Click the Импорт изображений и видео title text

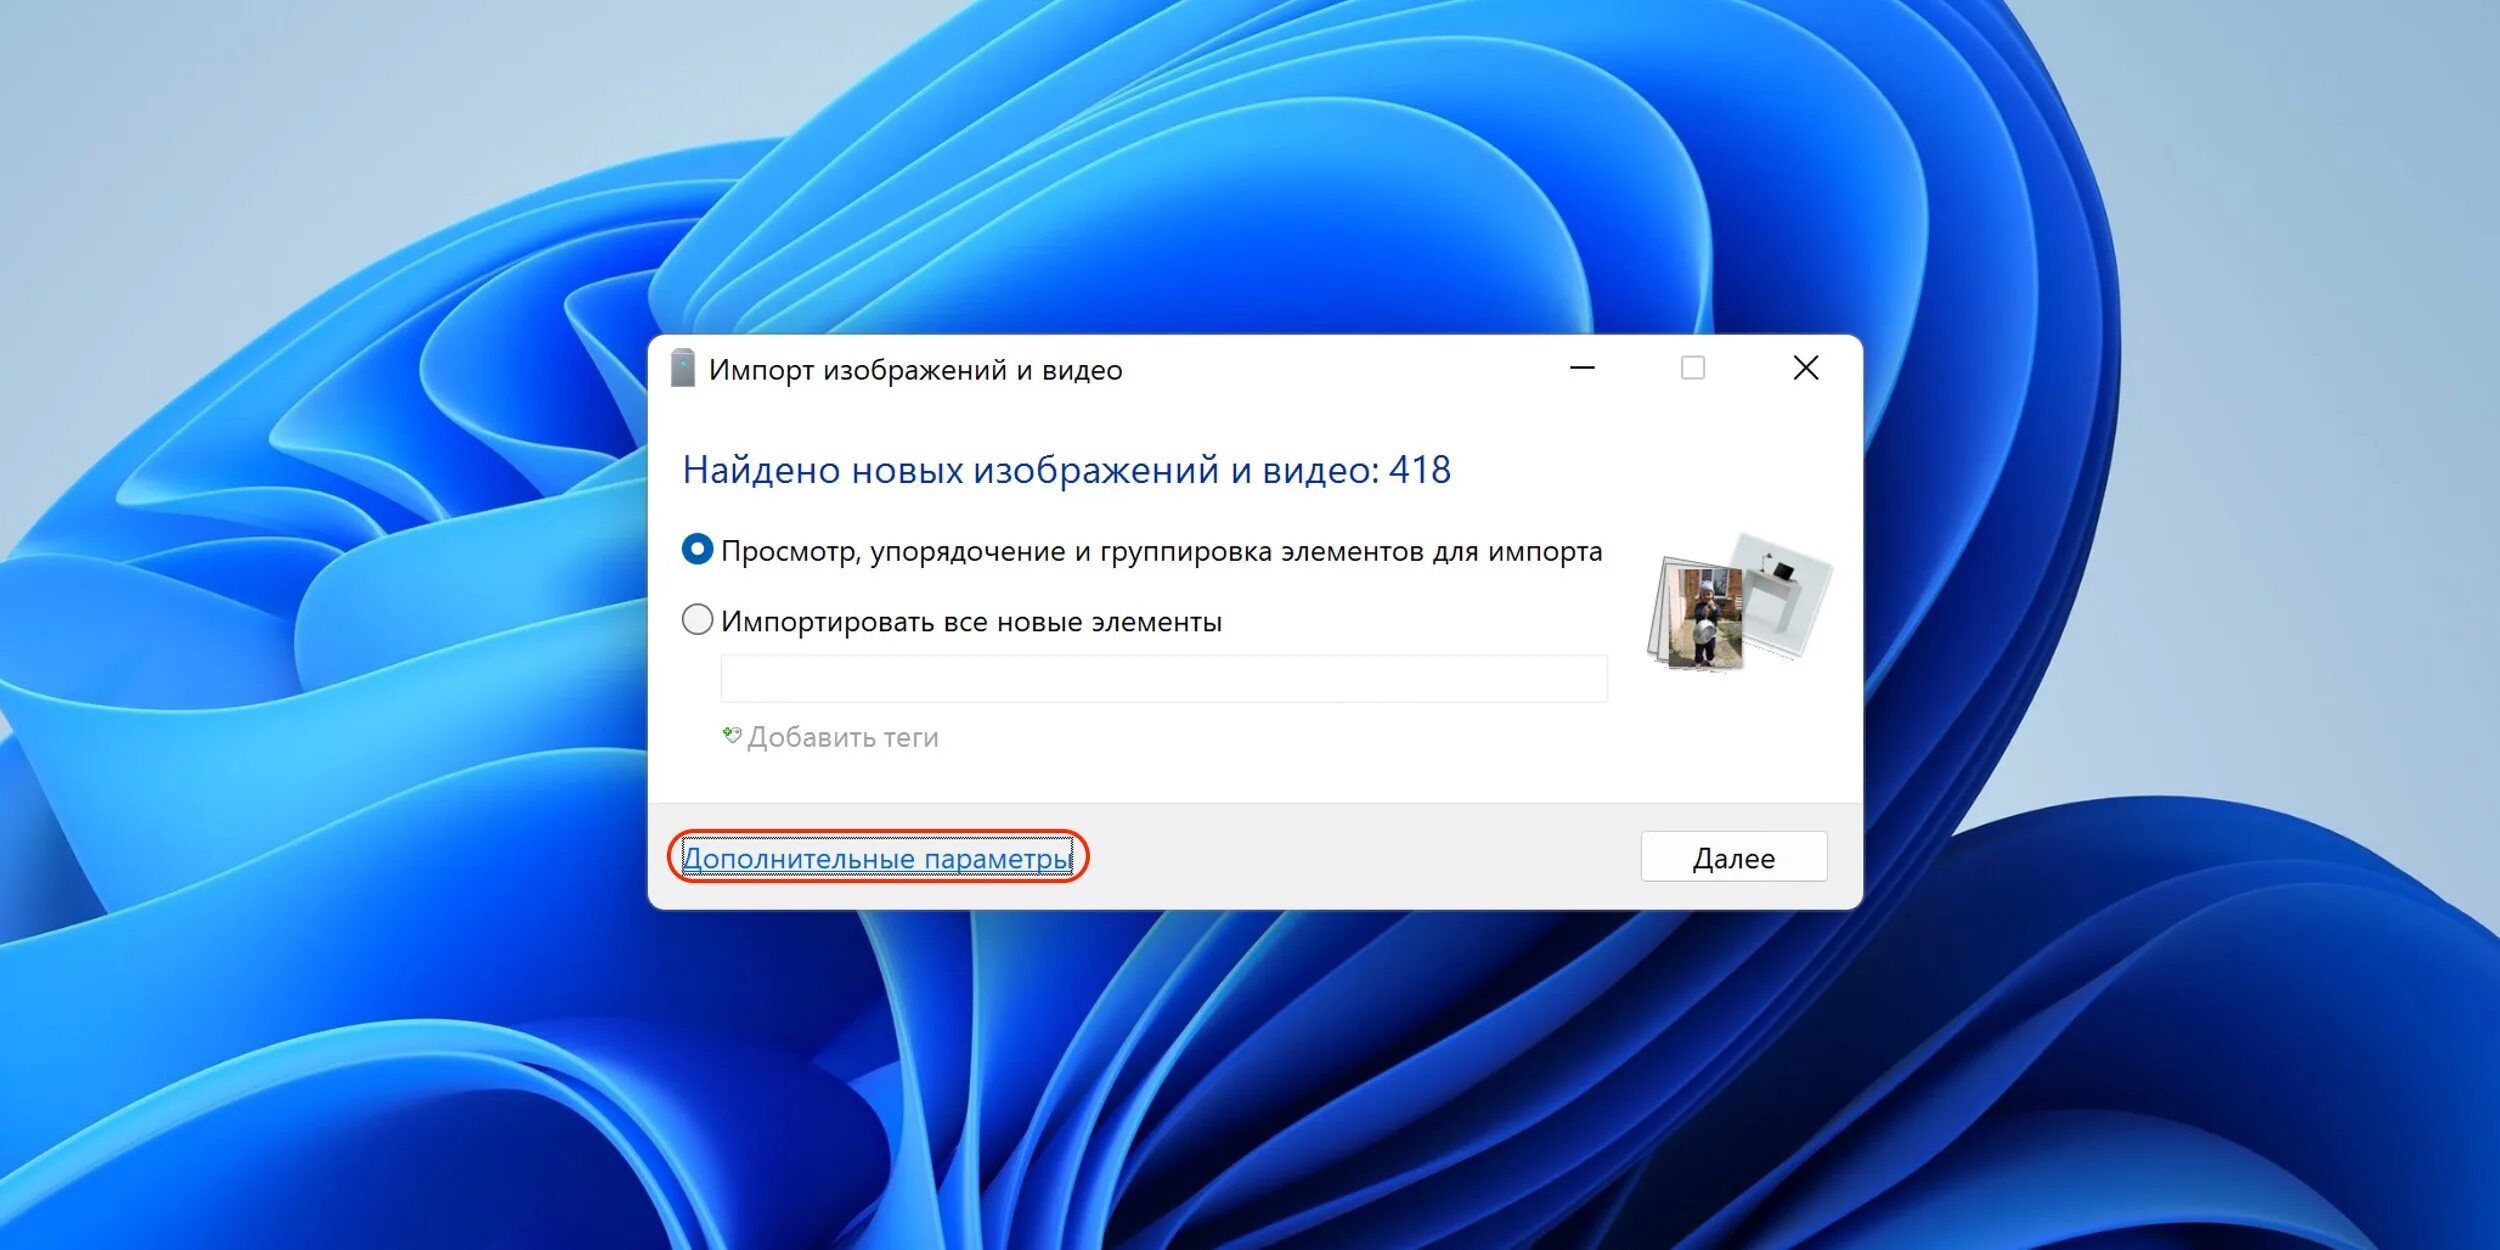pos(915,370)
